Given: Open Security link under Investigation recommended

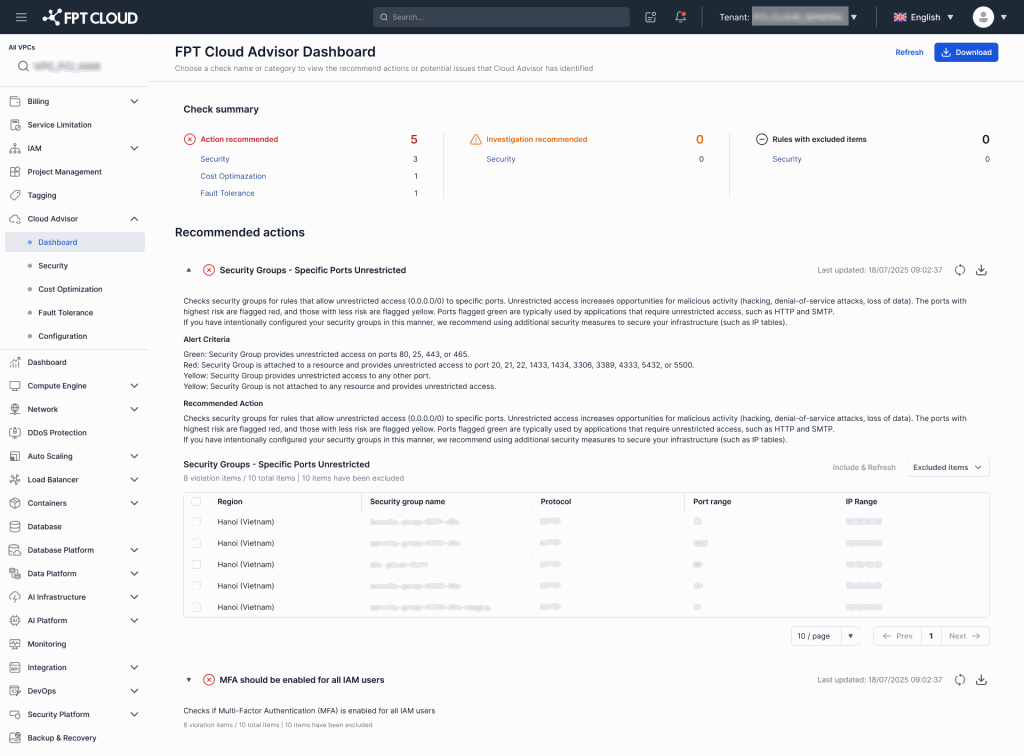Looking at the screenshot, I should click(x=501, y=159).
